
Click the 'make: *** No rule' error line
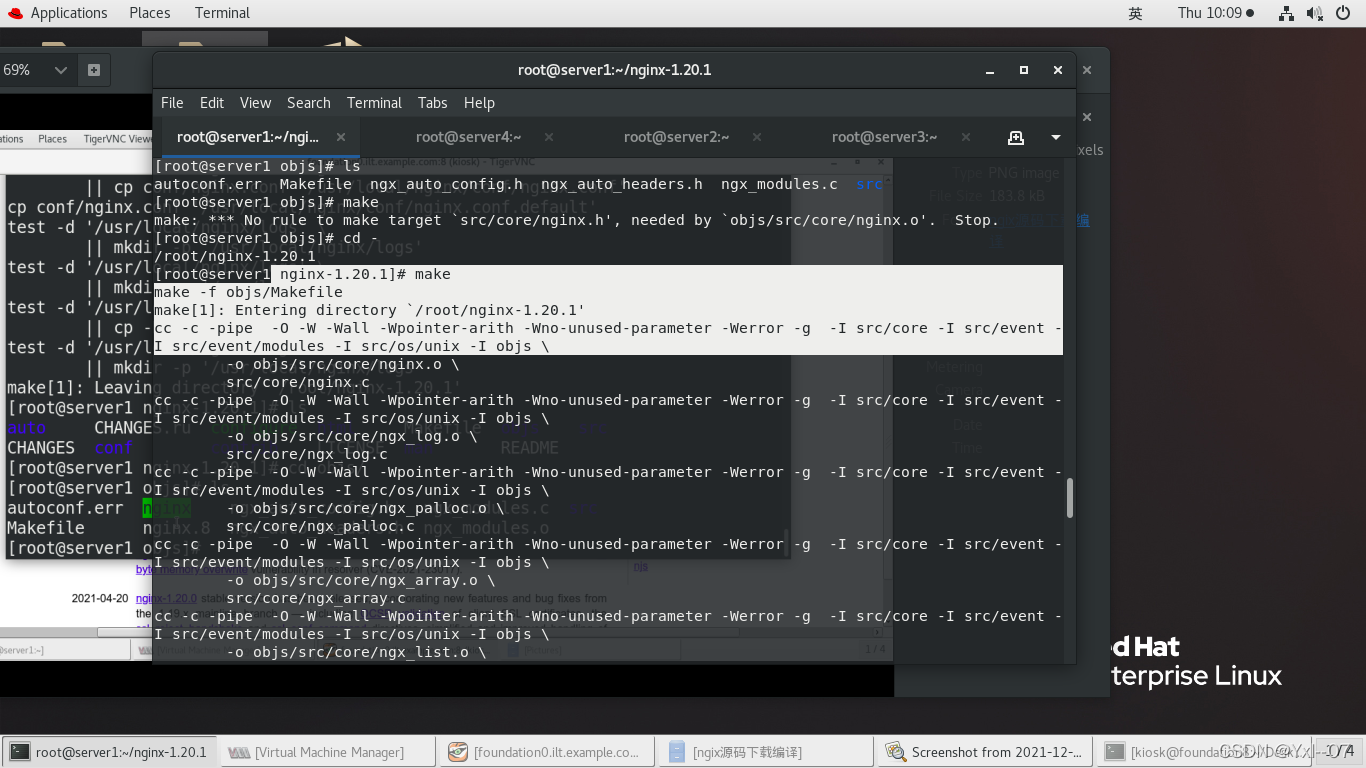[576, 220]
